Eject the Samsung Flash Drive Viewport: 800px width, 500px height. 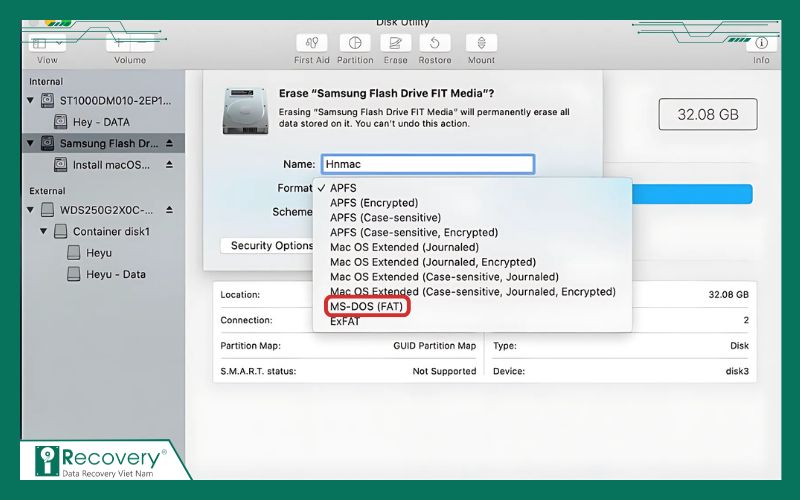(169, 143)
